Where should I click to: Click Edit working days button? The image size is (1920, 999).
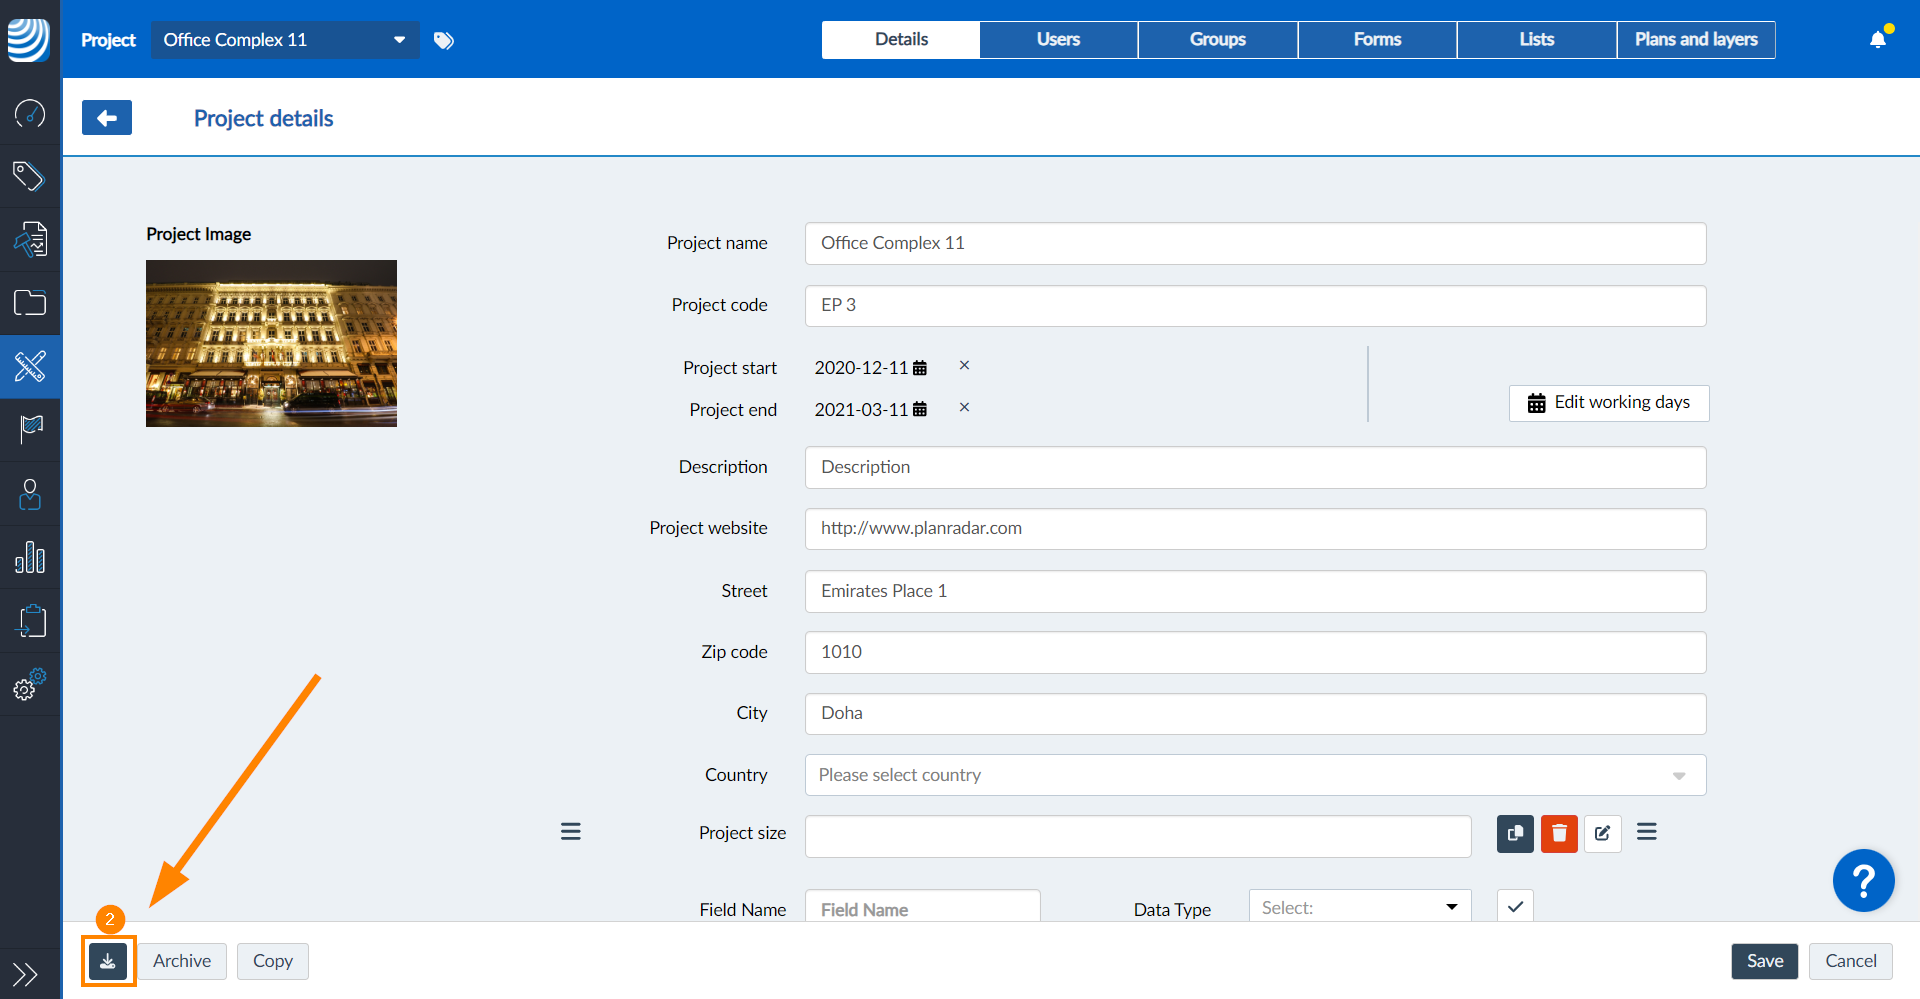1609,403
